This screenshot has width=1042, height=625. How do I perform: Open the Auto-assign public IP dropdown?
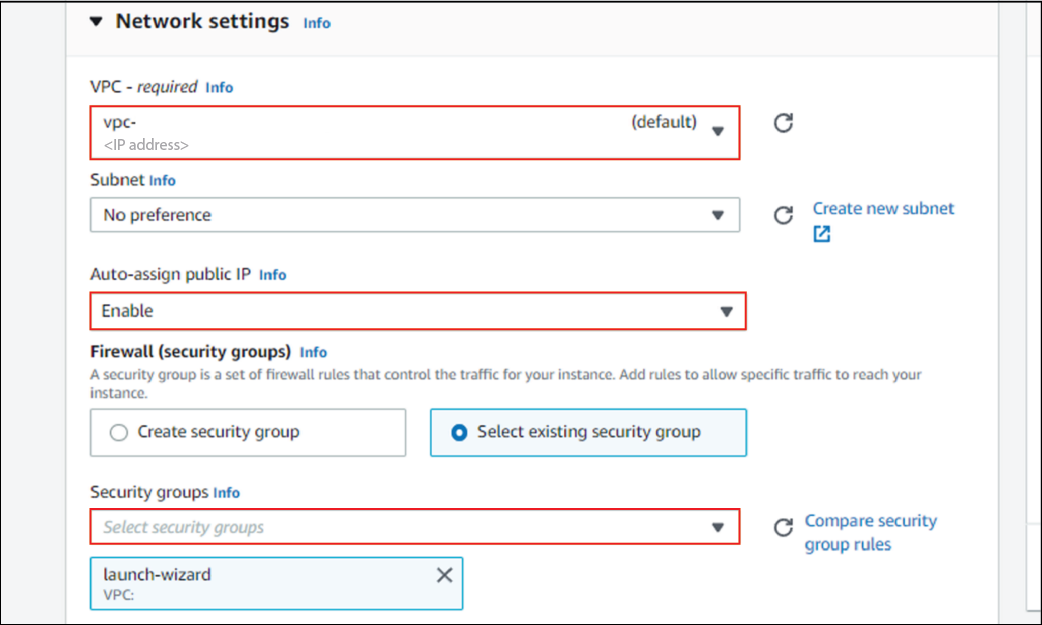(418, 311)
